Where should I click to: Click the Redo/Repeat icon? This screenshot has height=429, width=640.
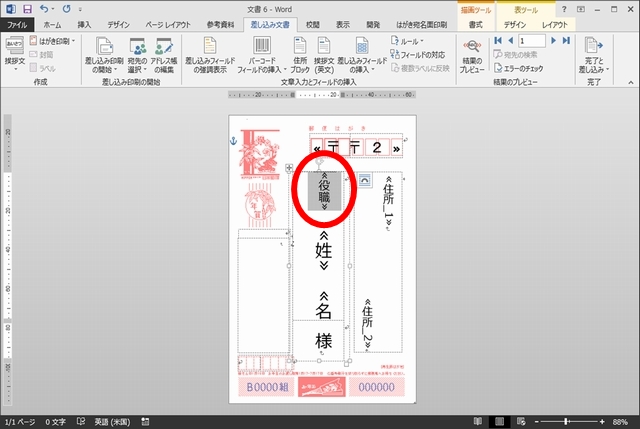pyautogui.click(x=66, y=9)
